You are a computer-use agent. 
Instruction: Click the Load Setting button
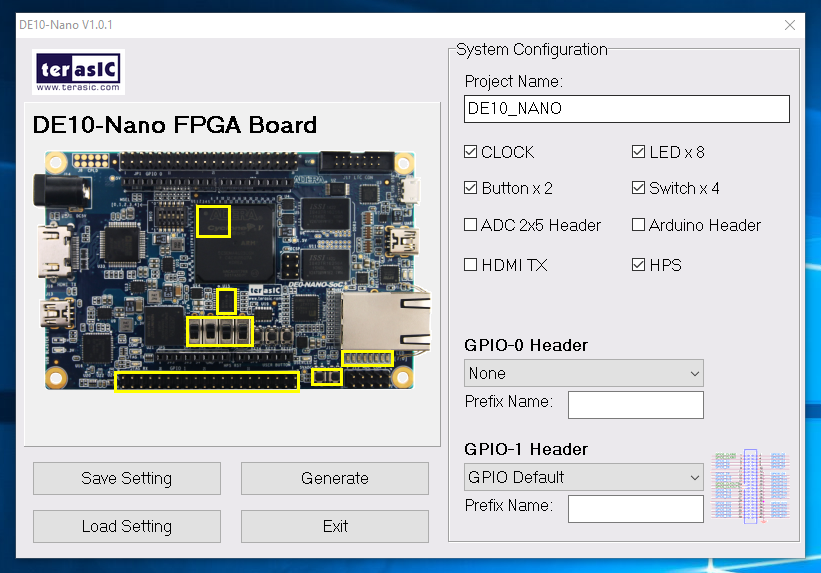127,526
